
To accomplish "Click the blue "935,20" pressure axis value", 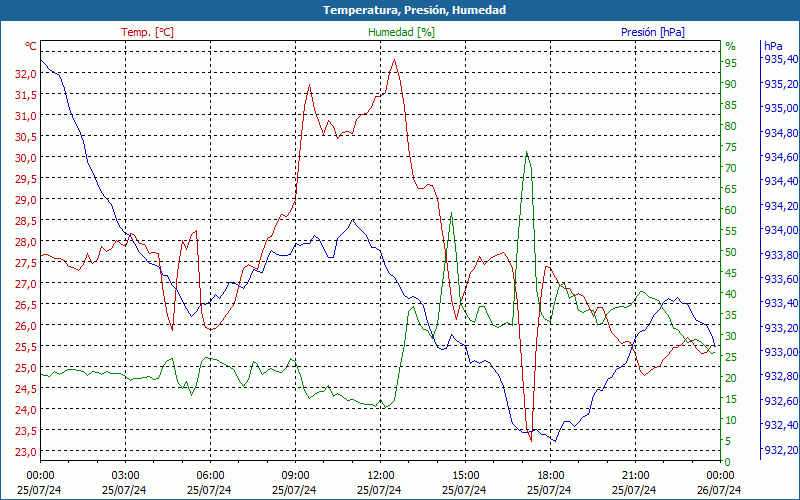I will (780, 84).
